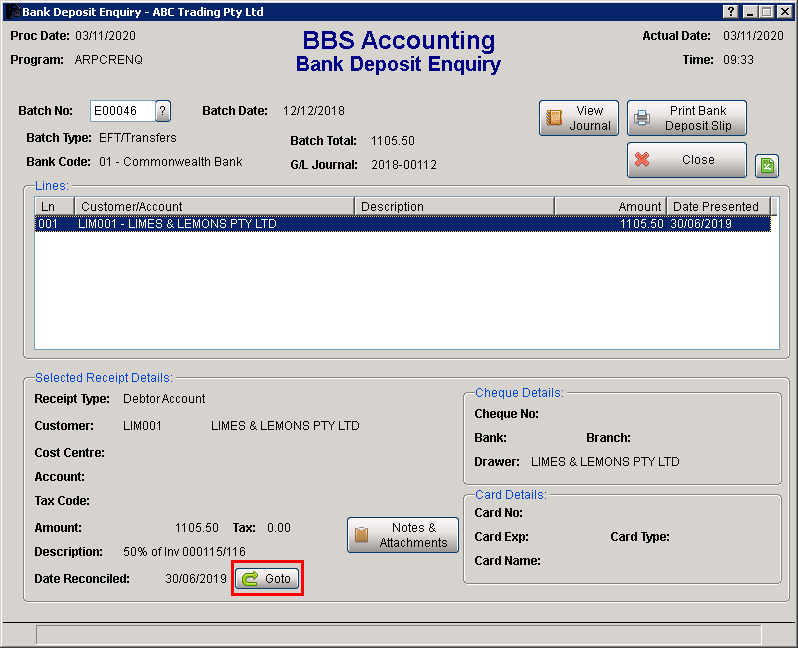
Task: Click the customer code LIM001 in receipt details
Action: click(x=142, y=426)
